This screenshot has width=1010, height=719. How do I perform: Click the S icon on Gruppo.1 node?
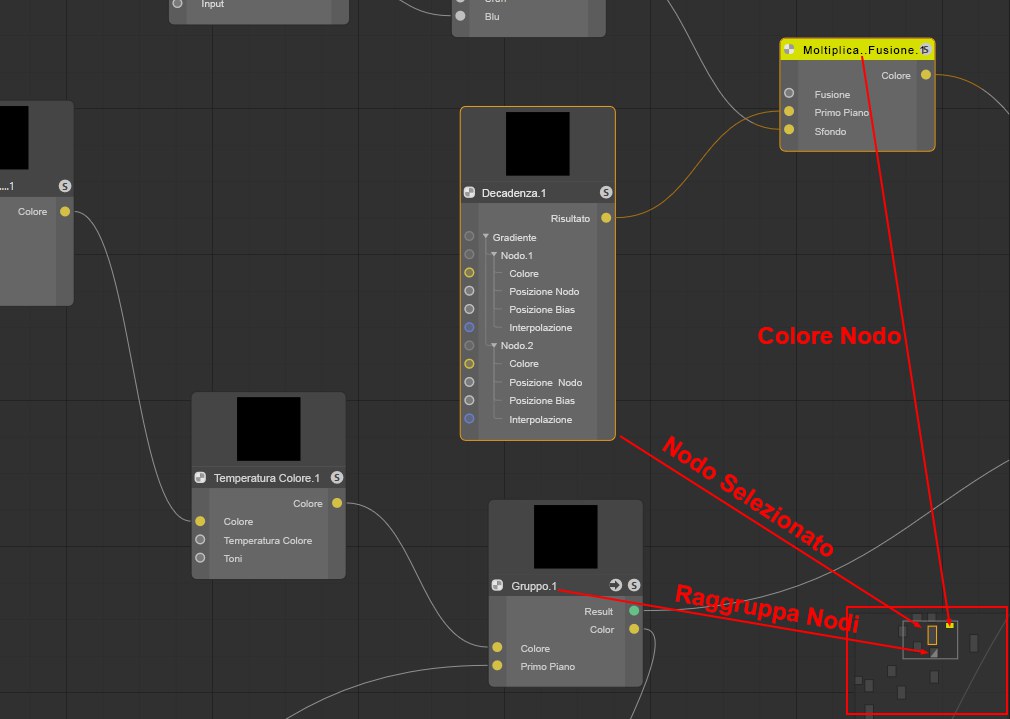point(634,585)
